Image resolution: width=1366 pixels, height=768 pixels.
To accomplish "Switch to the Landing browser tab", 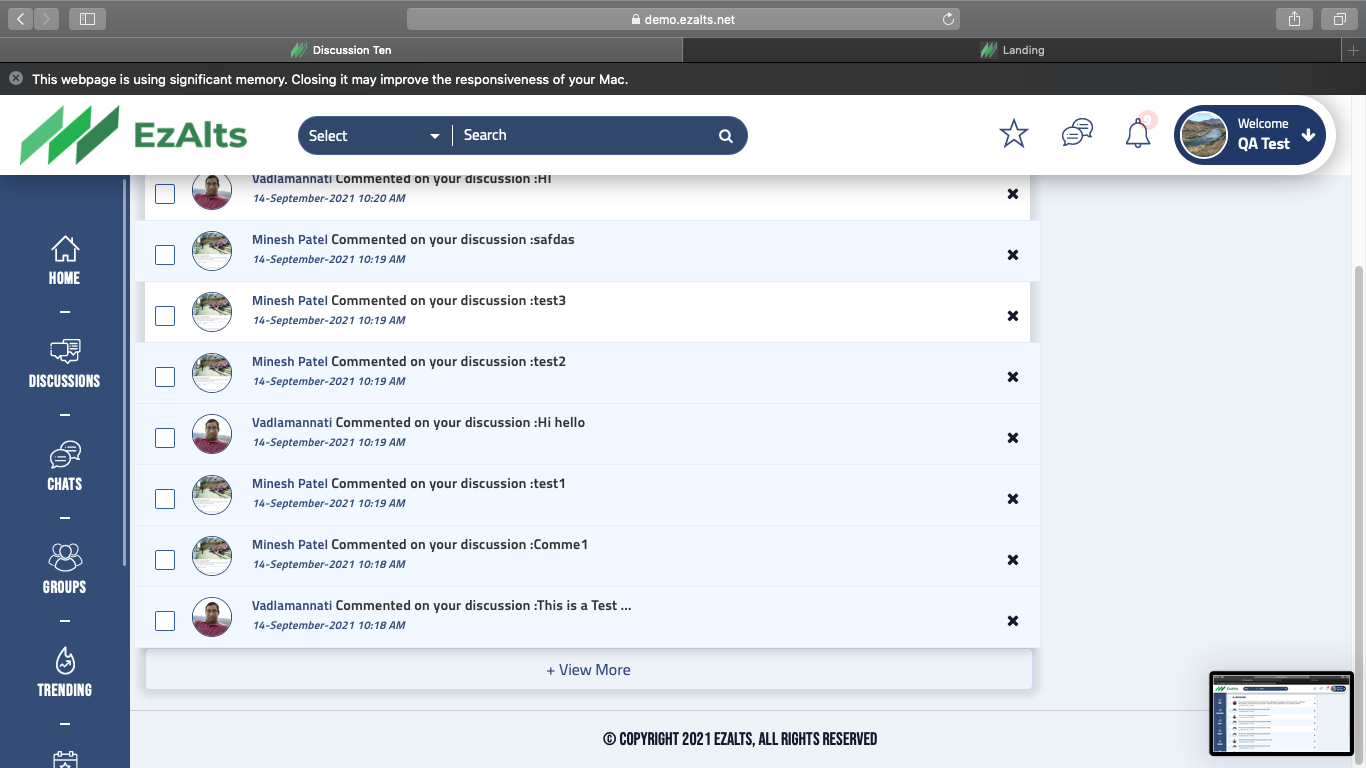I will (1013, 50).
